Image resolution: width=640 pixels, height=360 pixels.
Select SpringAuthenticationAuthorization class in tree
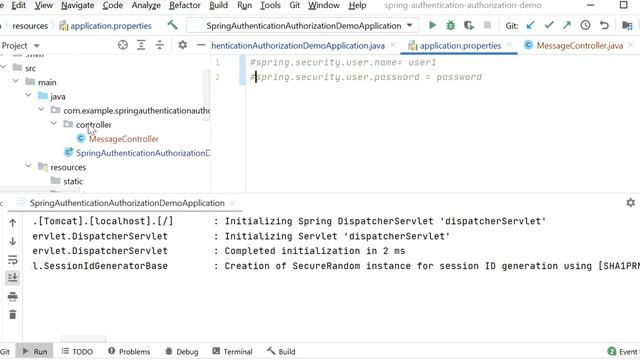click(143, 153)
